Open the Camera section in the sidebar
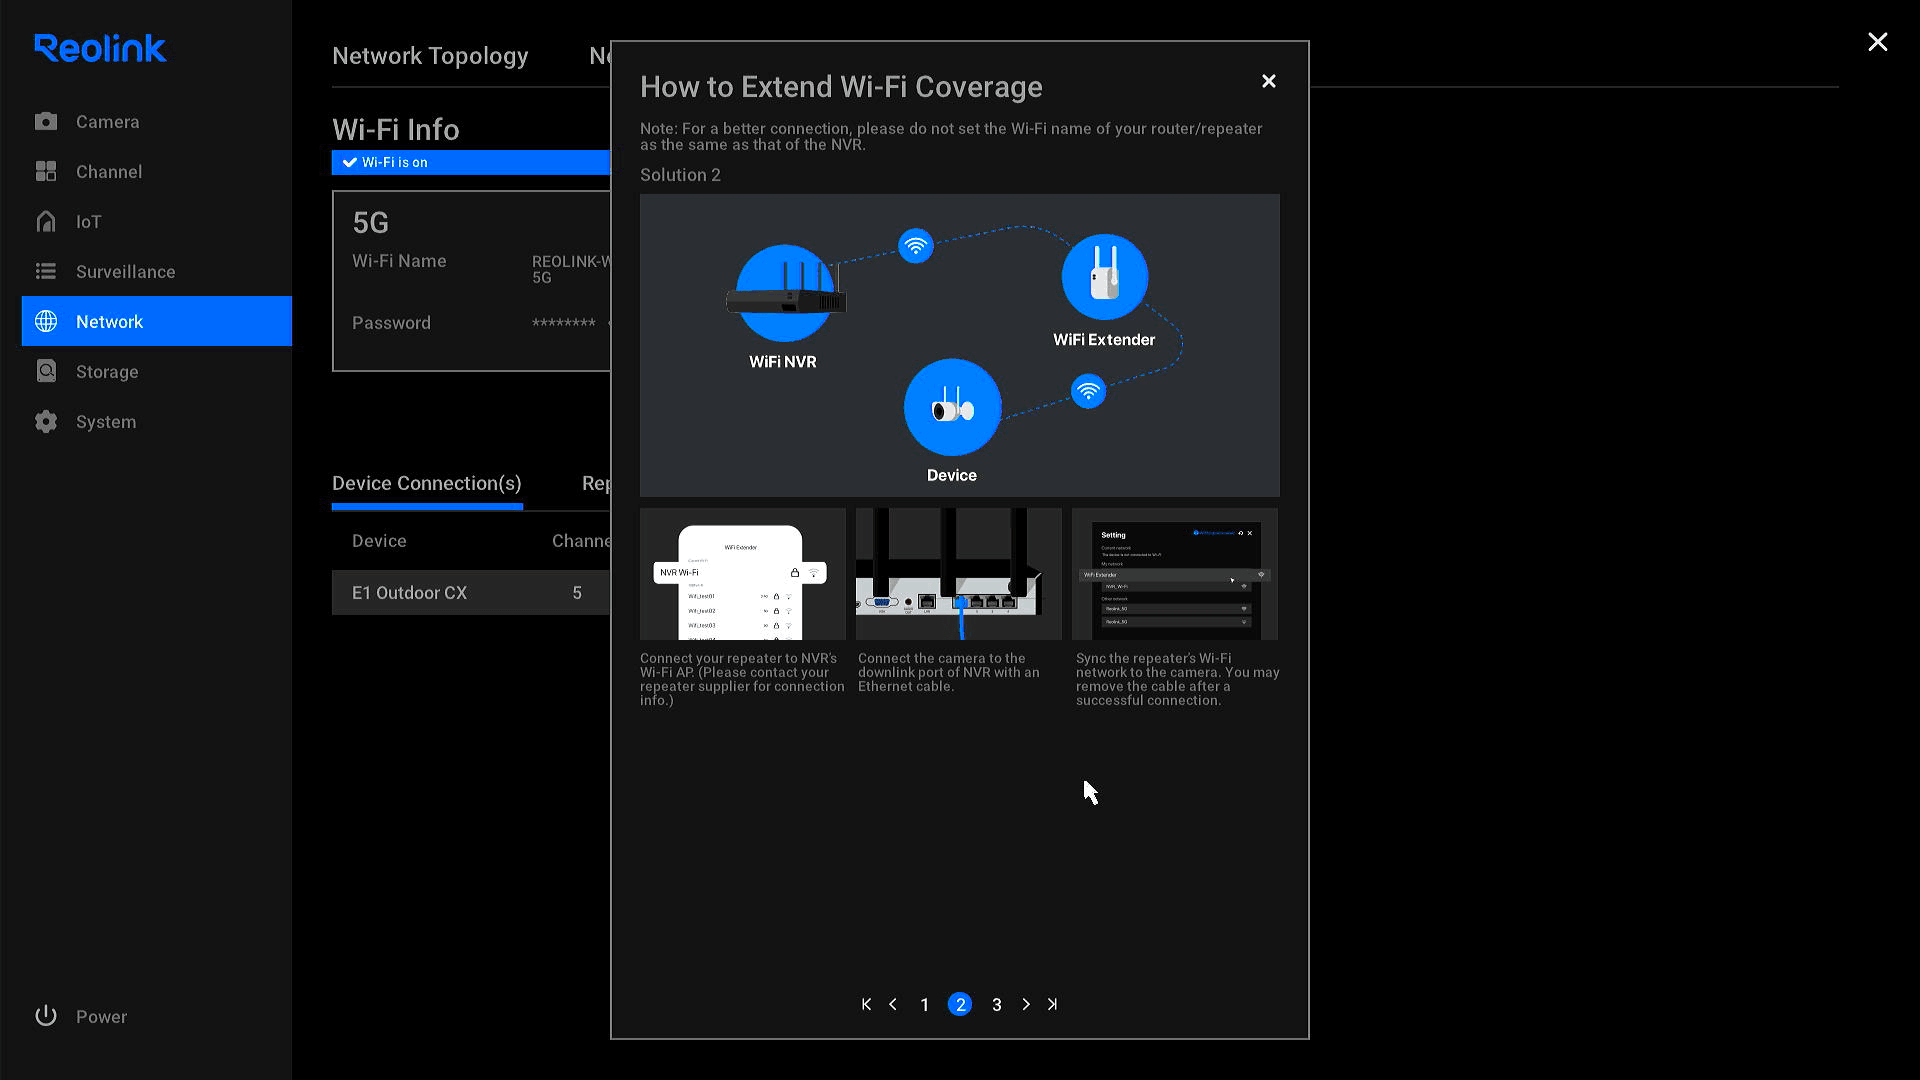The image size is (1920, 1080). (x=107, y=121)
